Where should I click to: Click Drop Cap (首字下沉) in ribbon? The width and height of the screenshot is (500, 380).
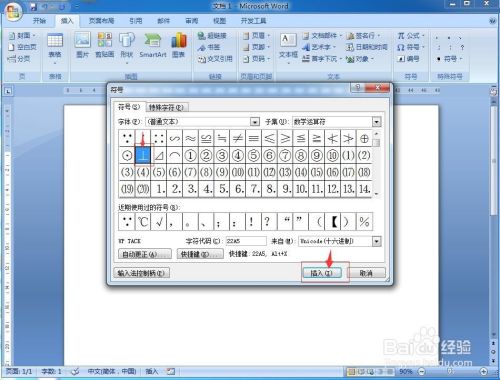pos(322,59)
